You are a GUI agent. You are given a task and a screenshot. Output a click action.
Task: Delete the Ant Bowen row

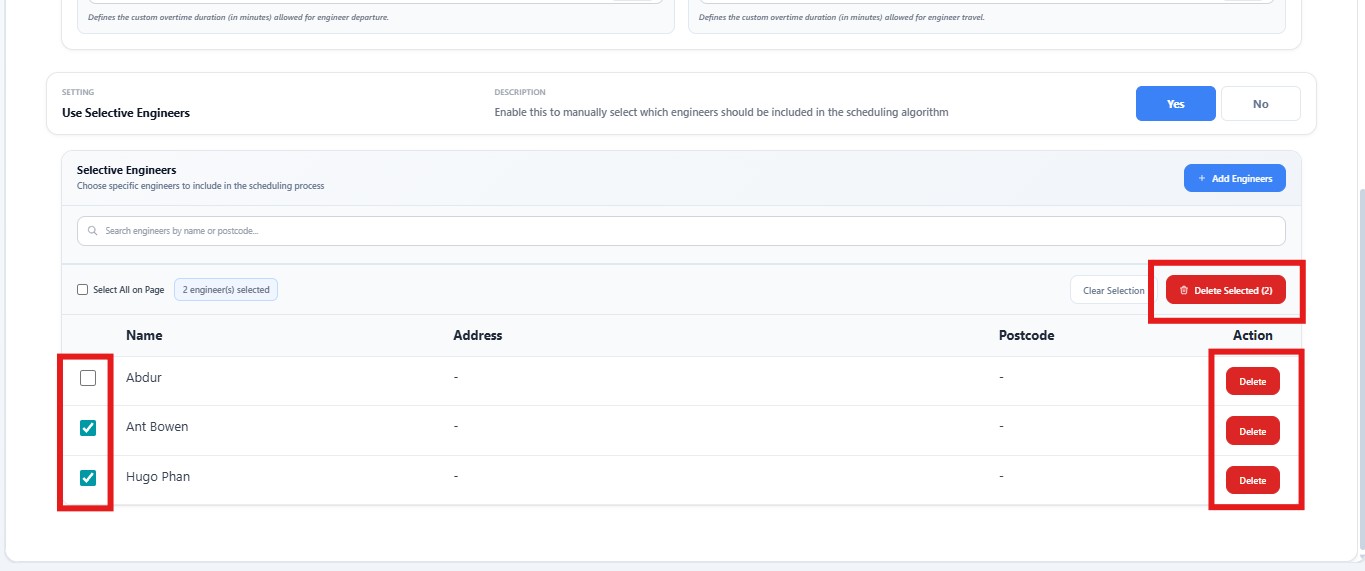(1253, 431)
